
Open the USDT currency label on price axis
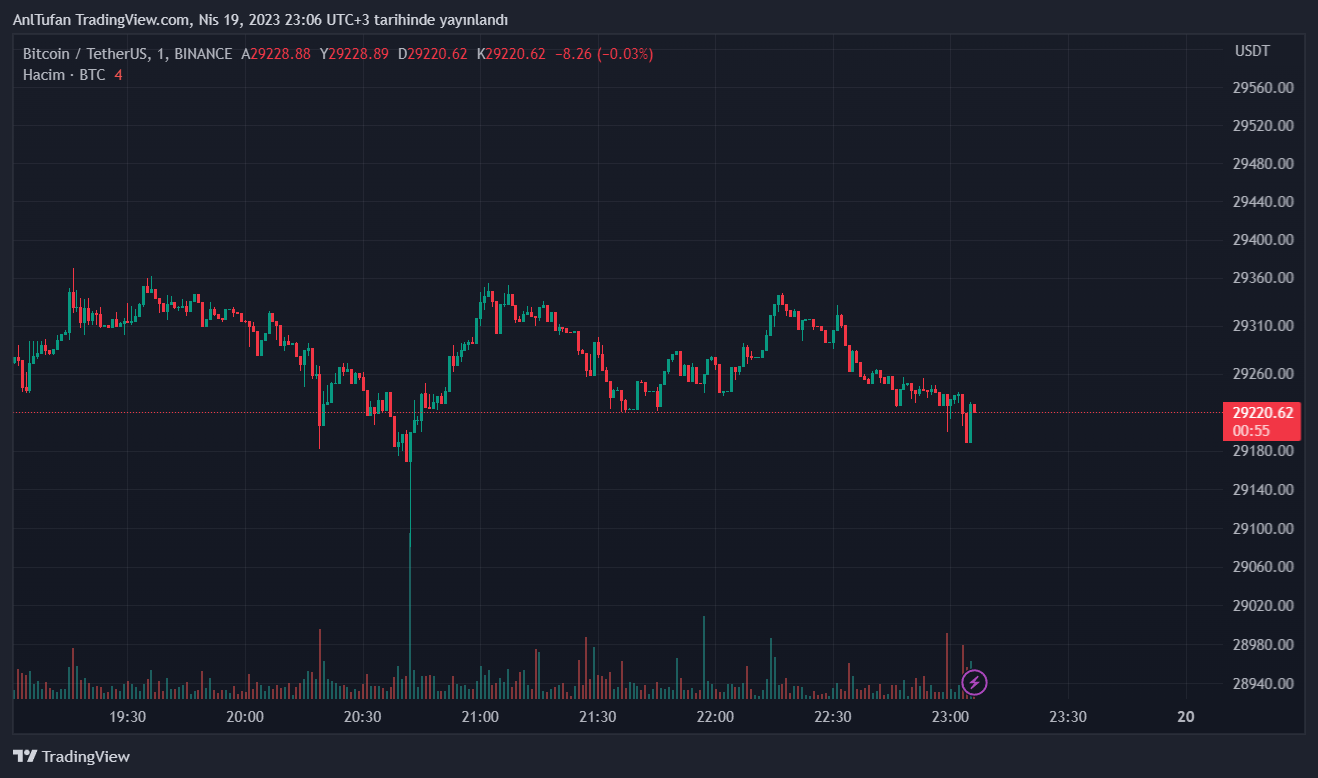tap(1252, 50)
